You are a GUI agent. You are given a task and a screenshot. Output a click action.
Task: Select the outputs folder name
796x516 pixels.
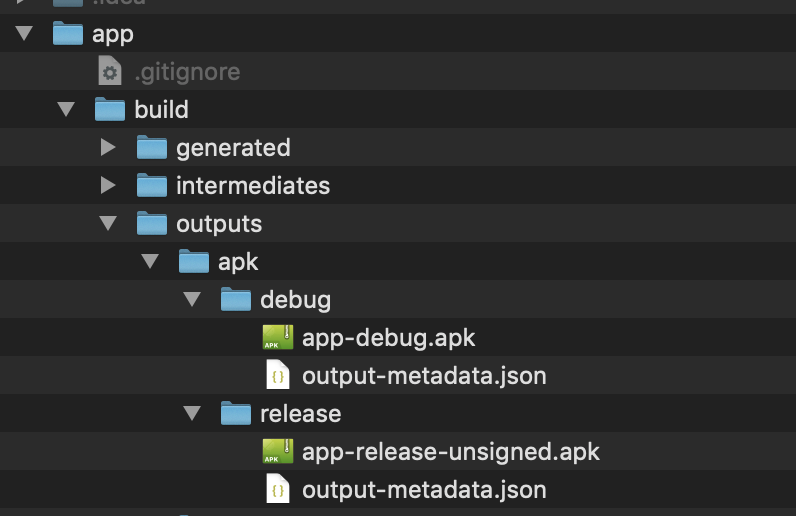219,224
